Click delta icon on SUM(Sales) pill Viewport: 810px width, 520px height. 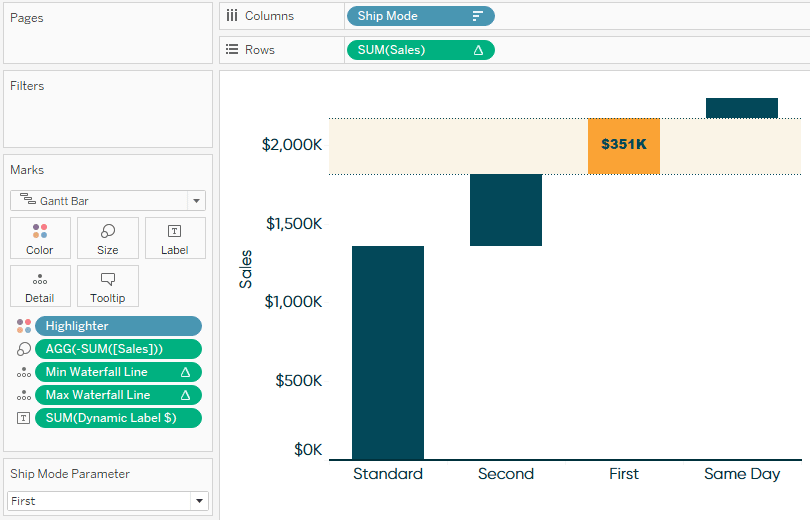pos(478,50)
